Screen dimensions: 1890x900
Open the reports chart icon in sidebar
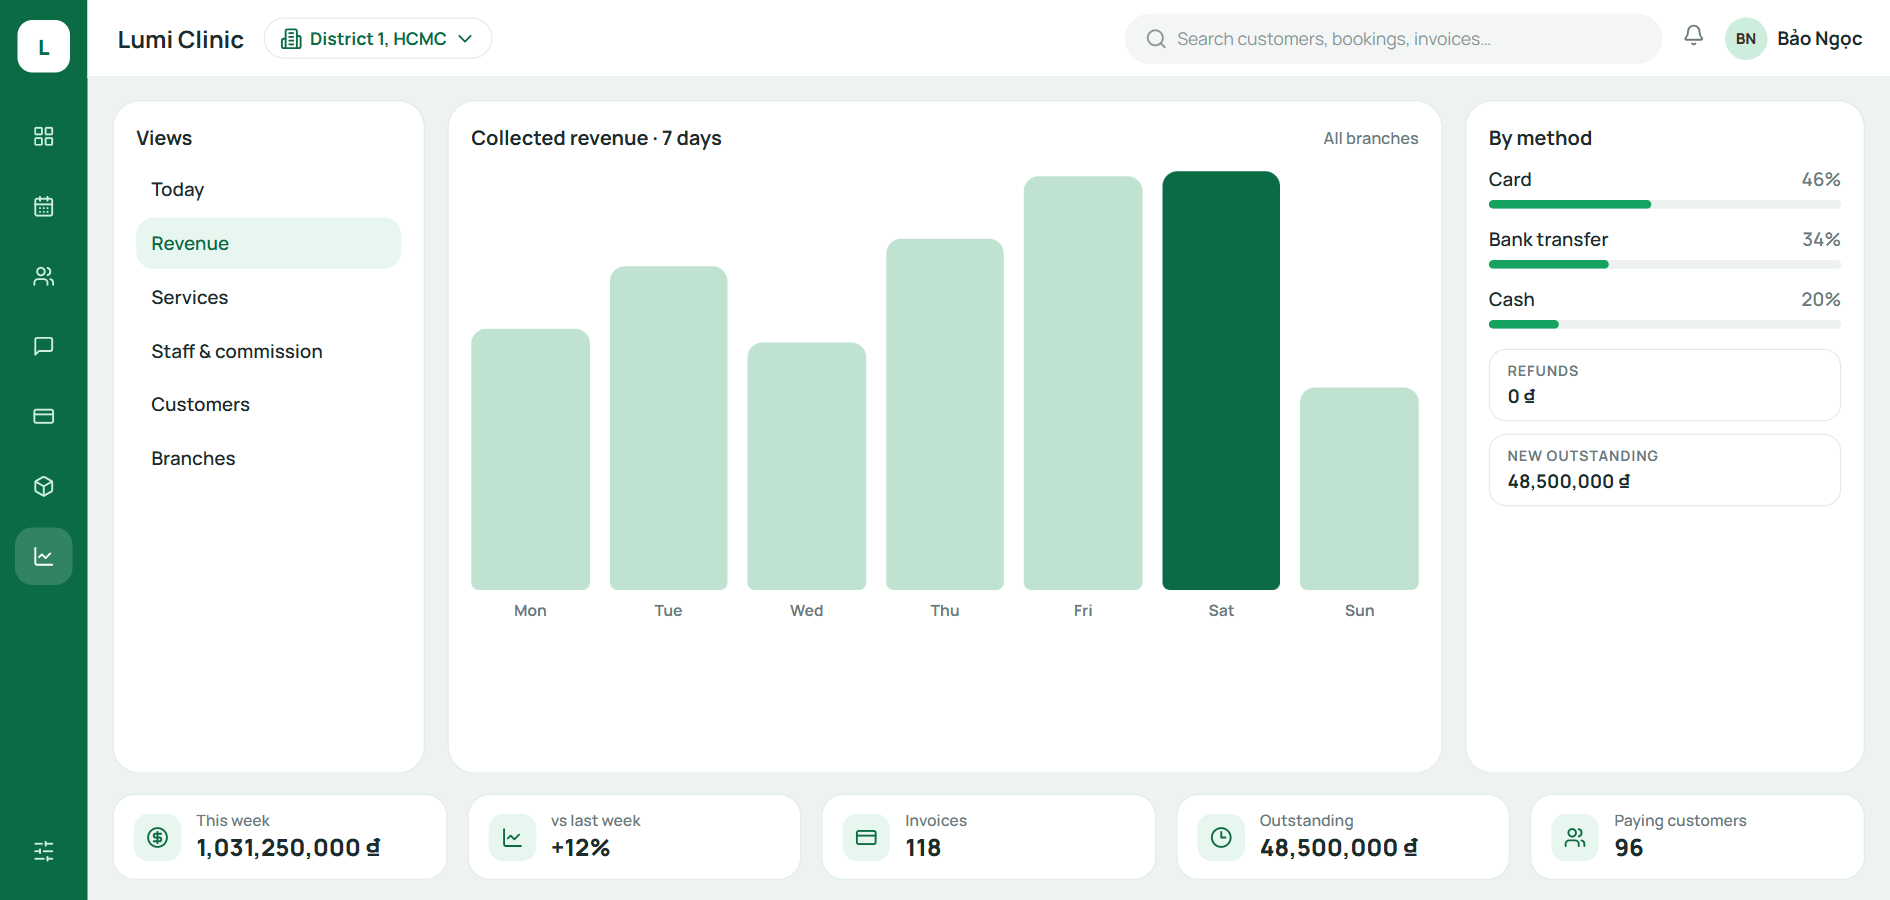point(43,556)
